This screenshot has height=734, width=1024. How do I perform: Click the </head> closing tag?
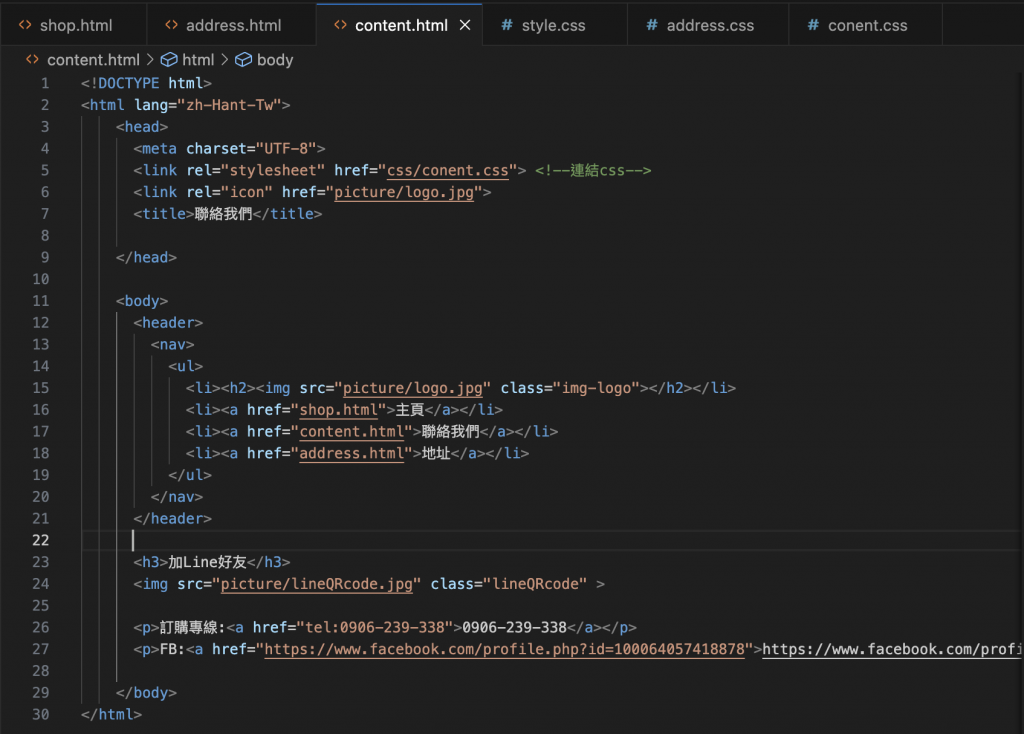[146, 257]
